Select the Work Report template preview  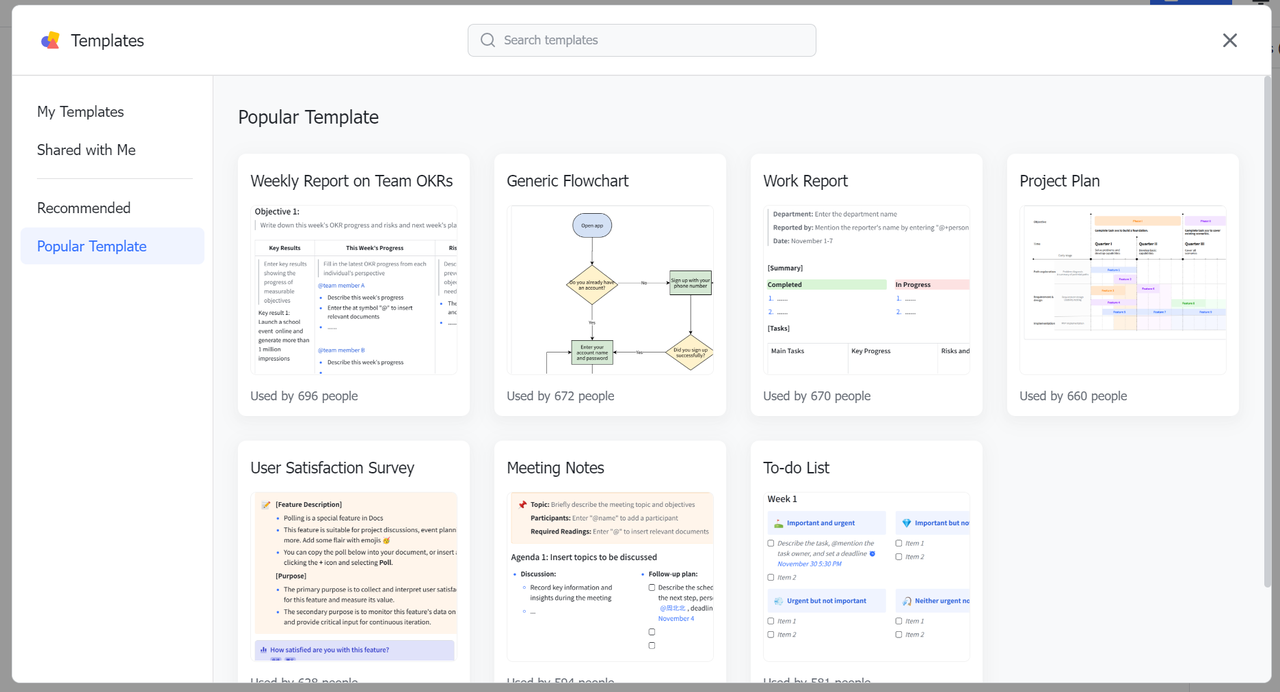click(866, 290)
